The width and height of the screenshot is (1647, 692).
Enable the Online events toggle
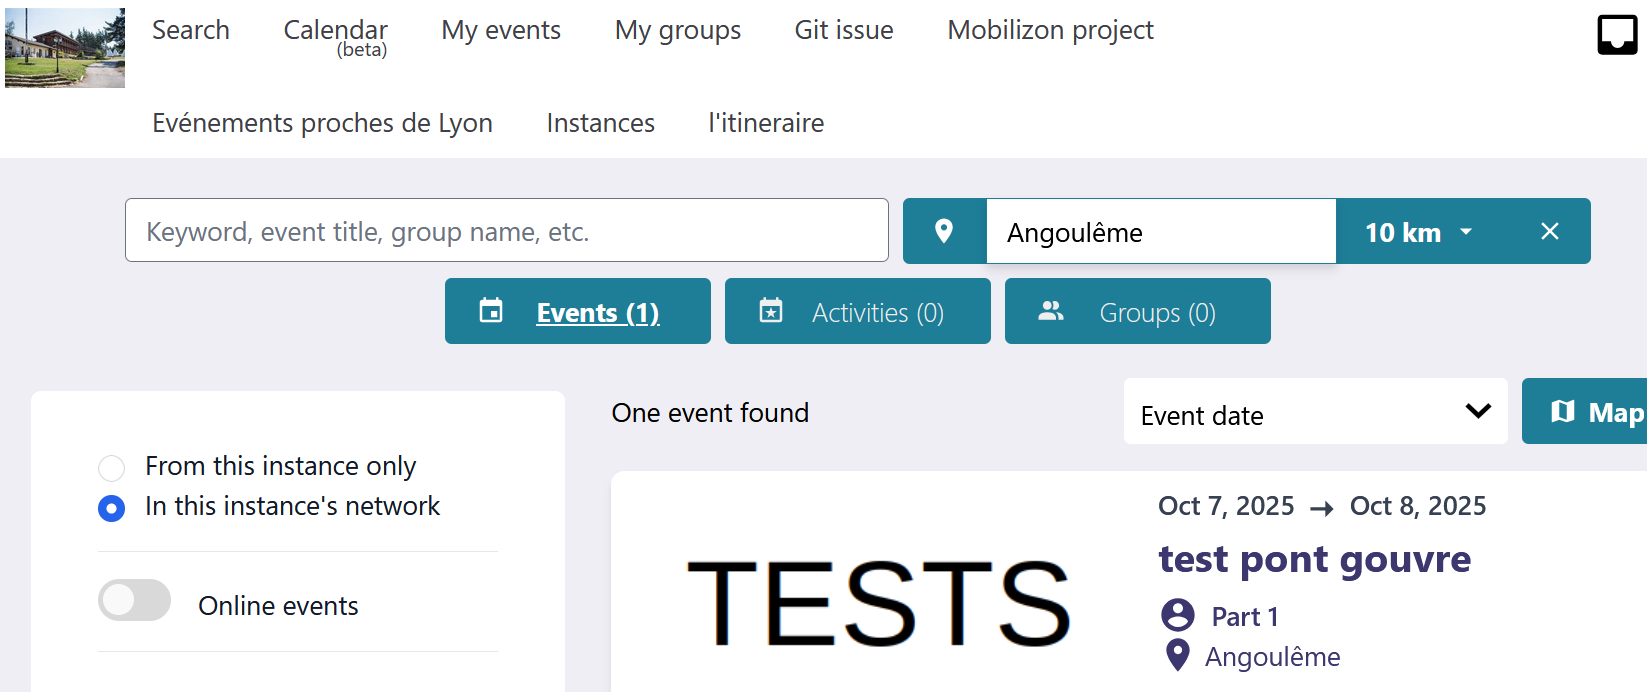click(x=134, y=600)
